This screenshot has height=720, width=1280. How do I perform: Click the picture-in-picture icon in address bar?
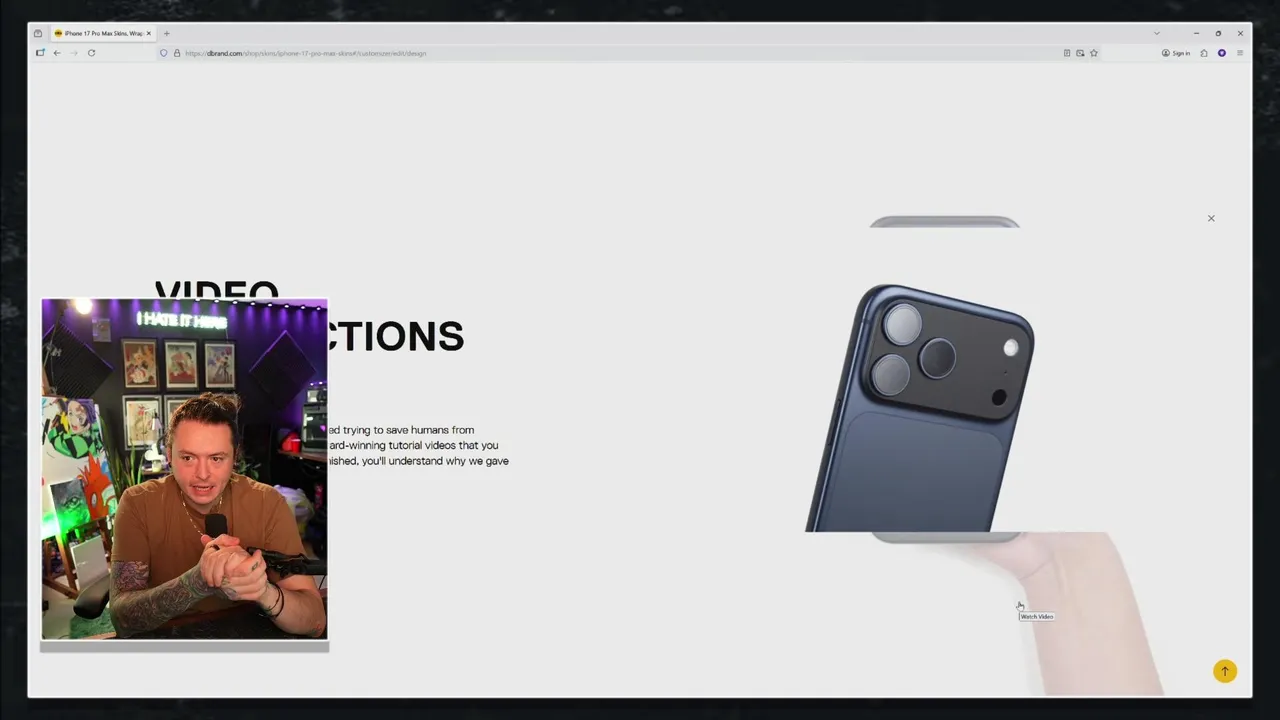click(x=1080, y=53)
